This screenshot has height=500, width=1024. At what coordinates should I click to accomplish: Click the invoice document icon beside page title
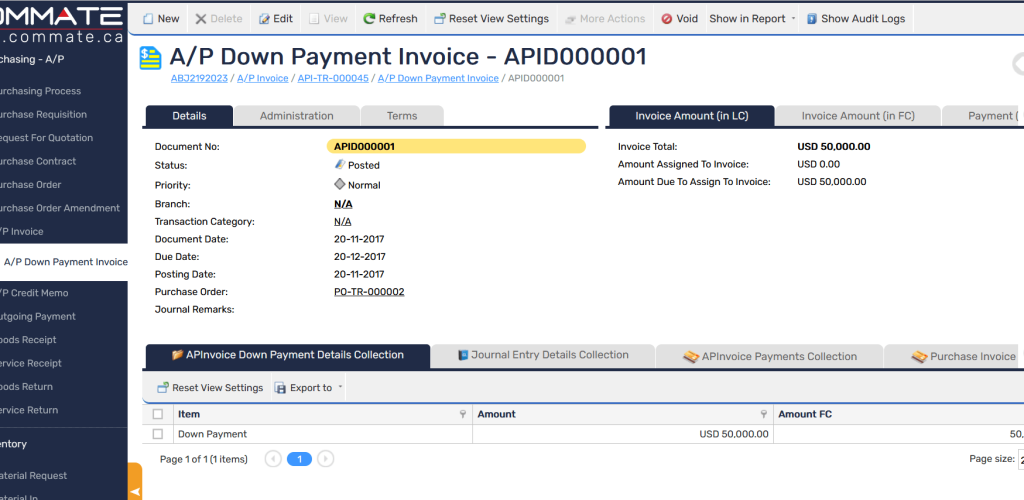(x=151, y=58)
